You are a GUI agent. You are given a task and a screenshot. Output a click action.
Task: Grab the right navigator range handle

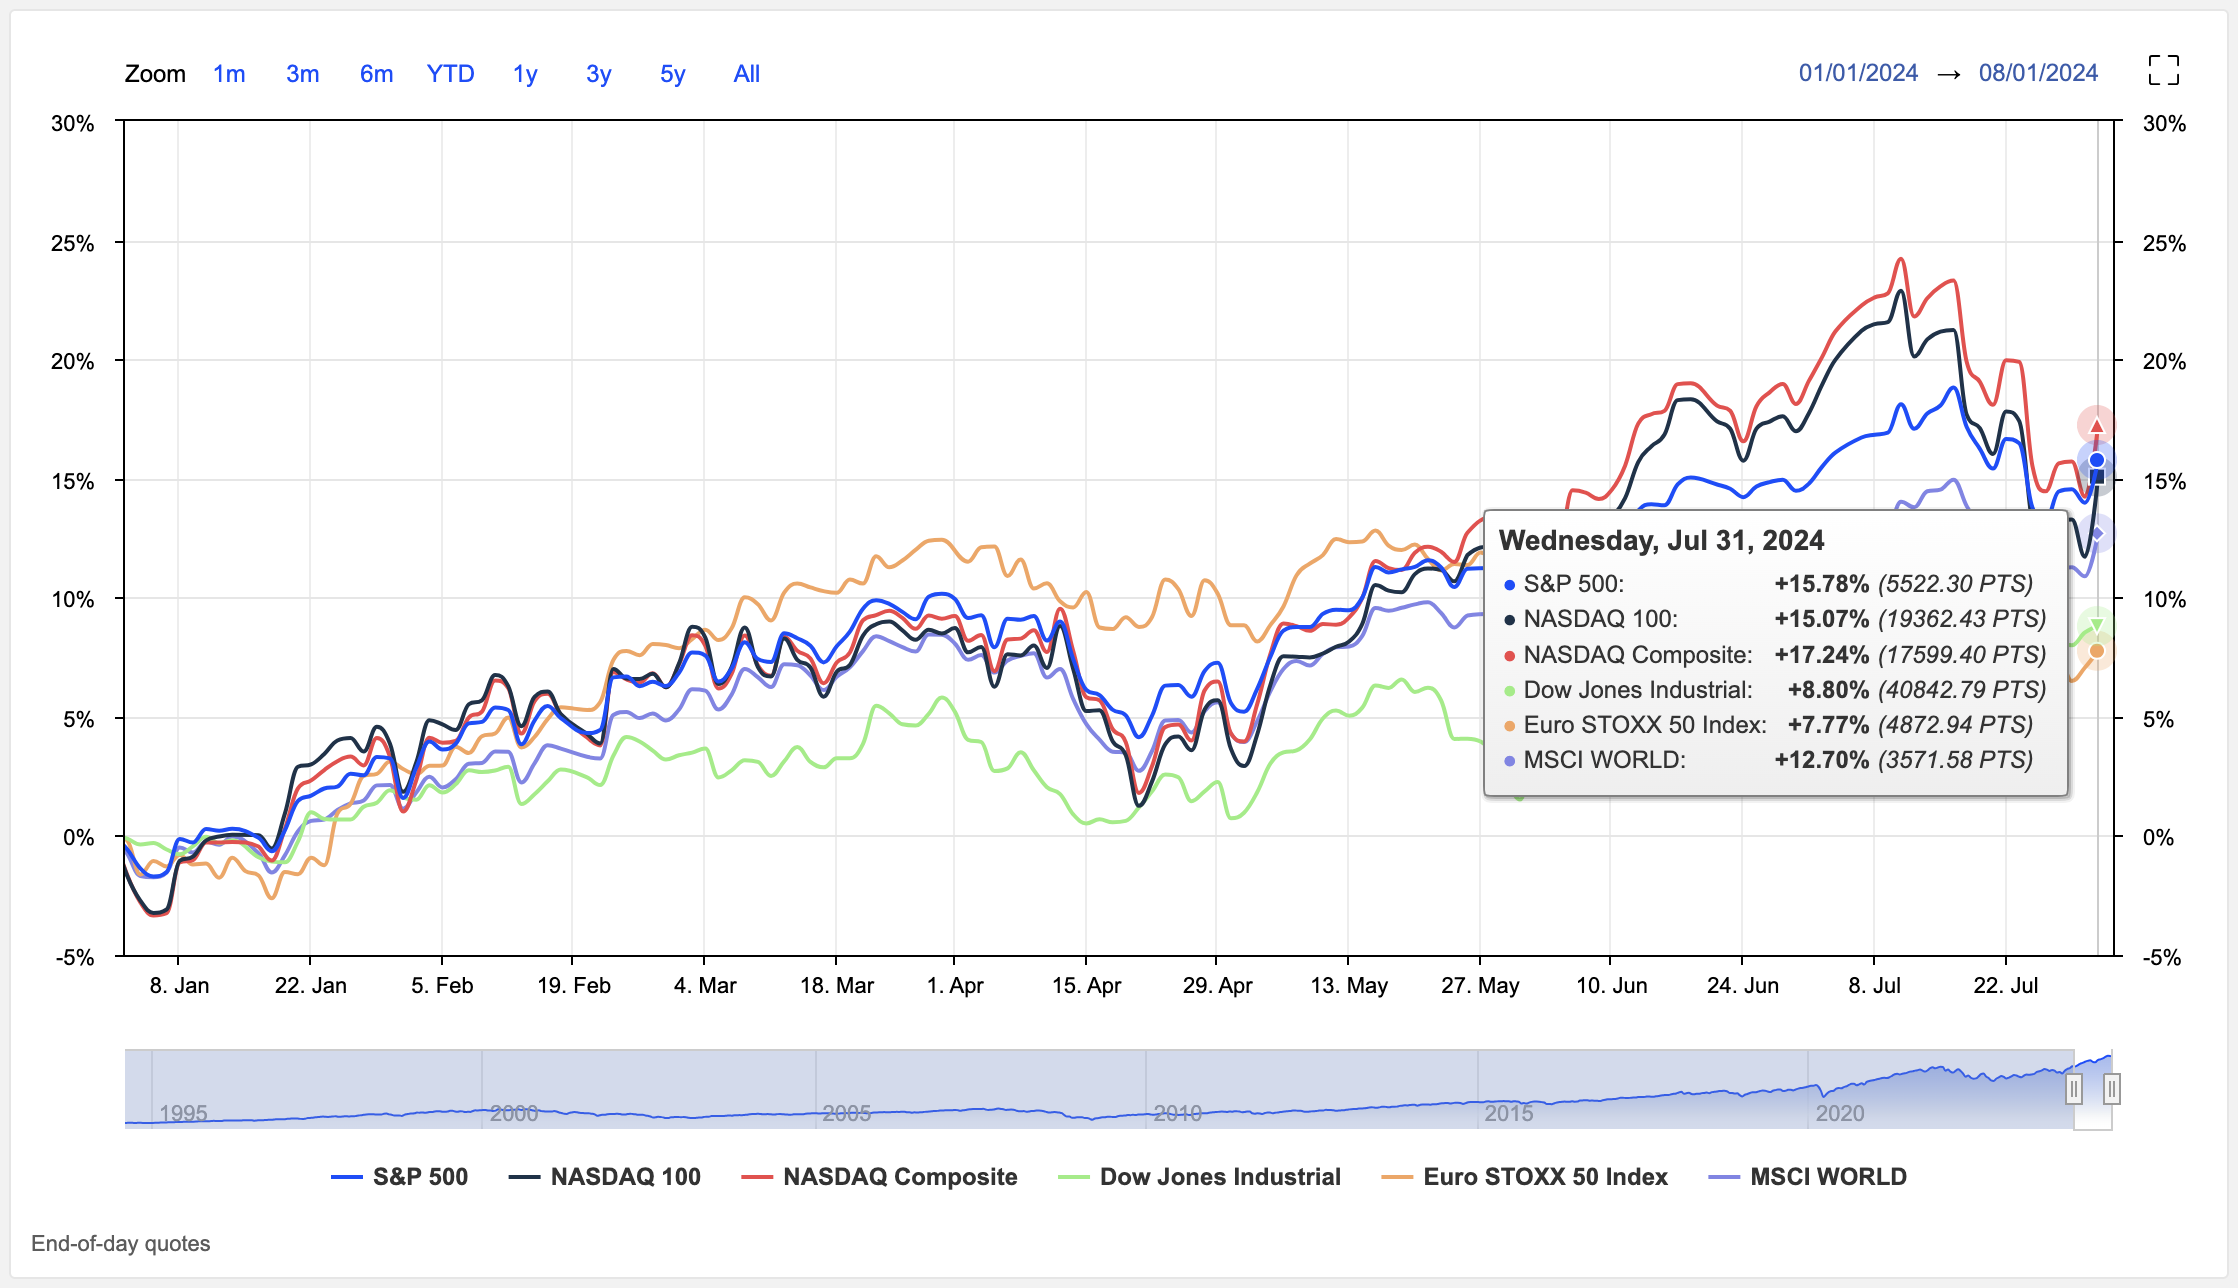pyautogui.click(x=2112, y=1089)
